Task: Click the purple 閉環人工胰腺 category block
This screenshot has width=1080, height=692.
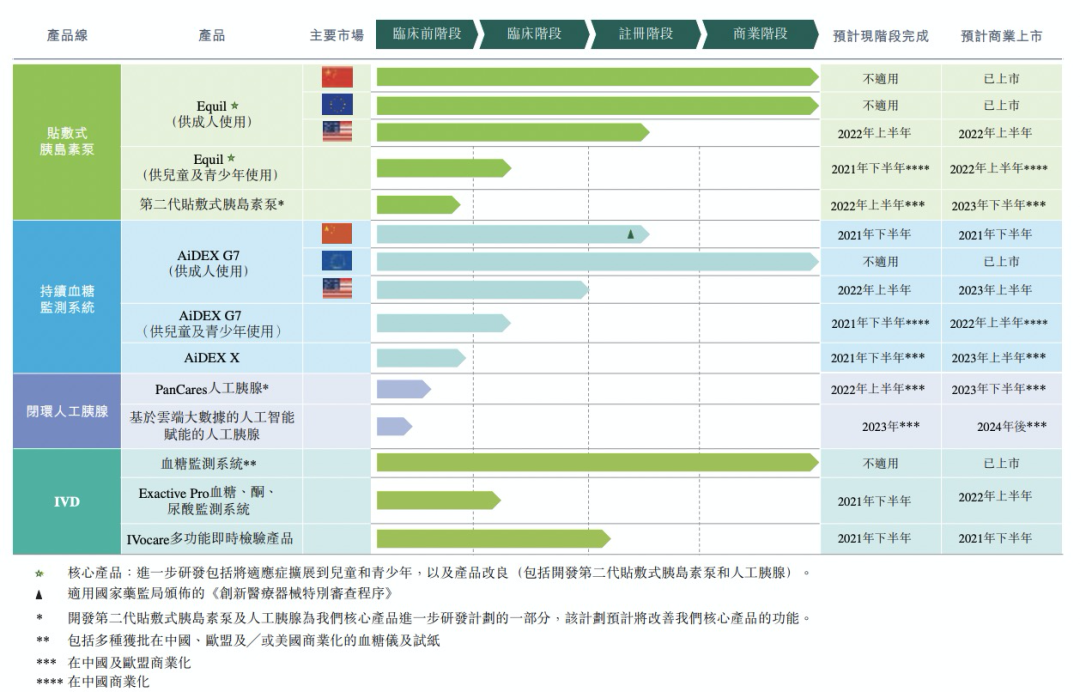Action: 67,411
